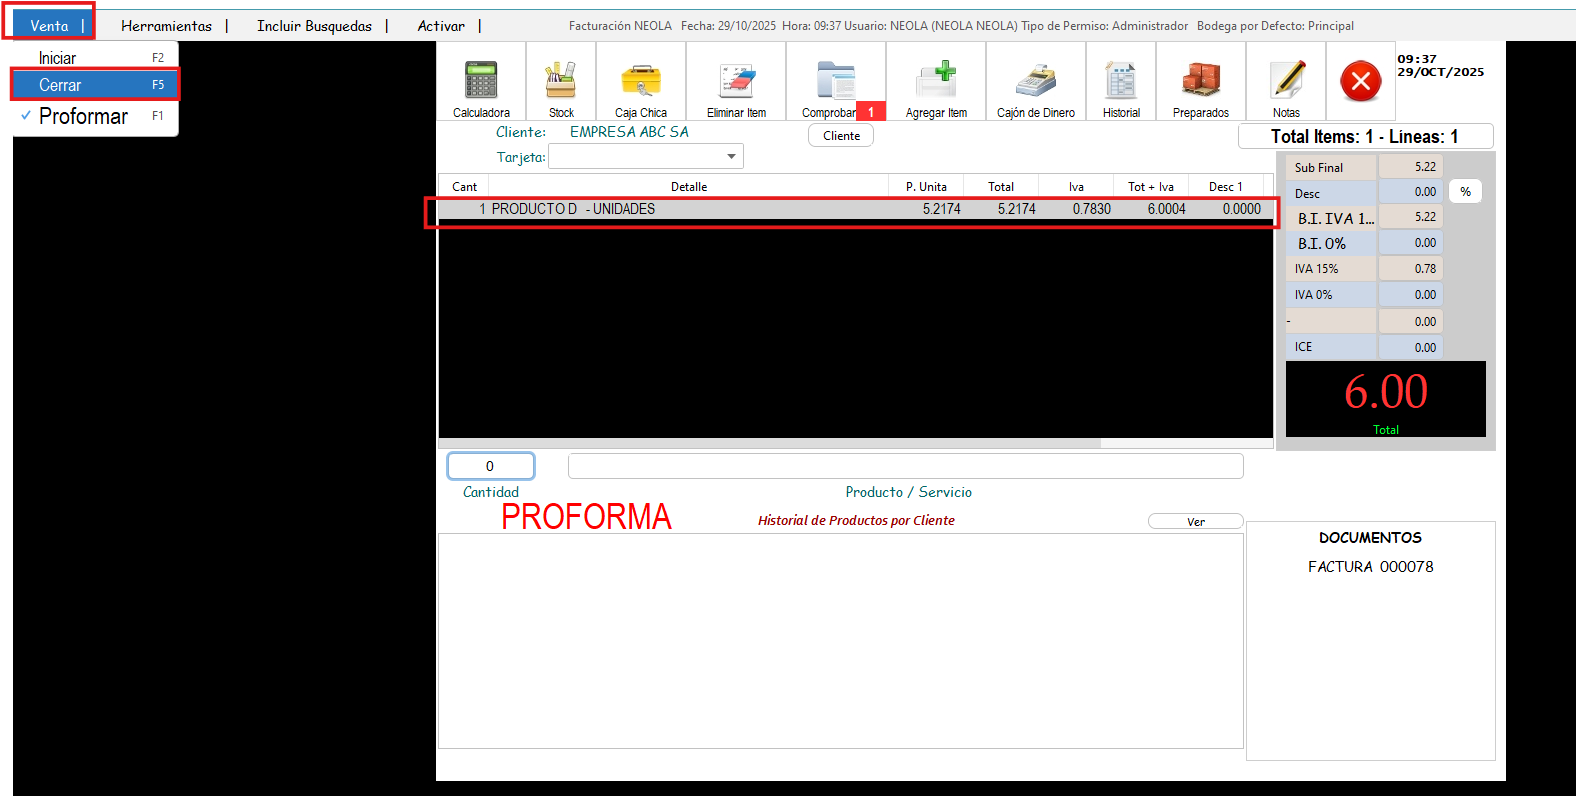Click the red X close icon
Screen dimensions: 1576x796
[1361, 81]
